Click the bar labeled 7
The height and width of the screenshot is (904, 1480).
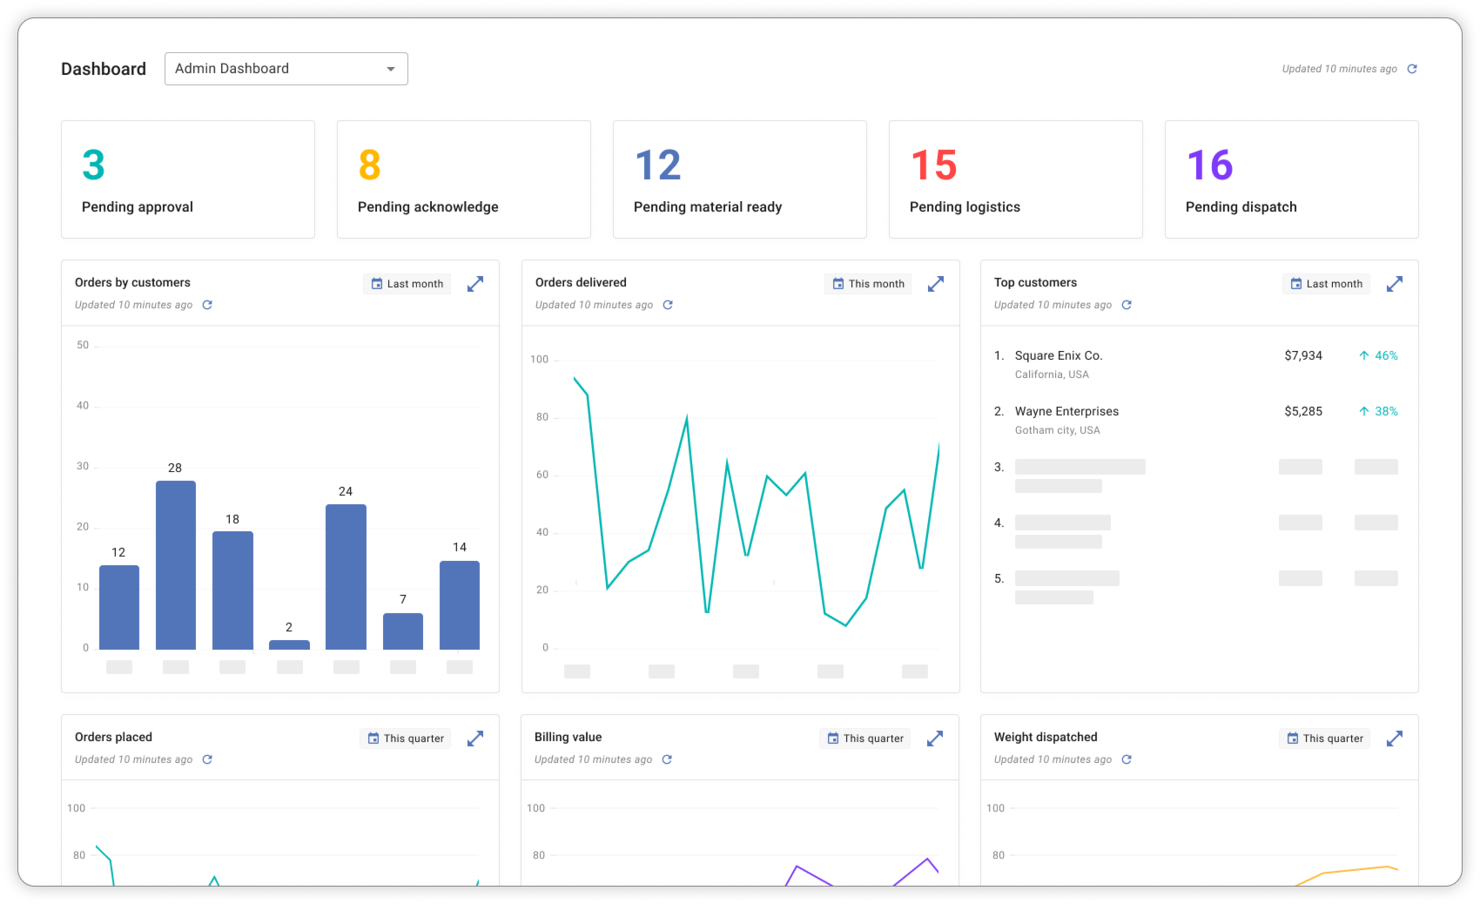pos(403,631)
